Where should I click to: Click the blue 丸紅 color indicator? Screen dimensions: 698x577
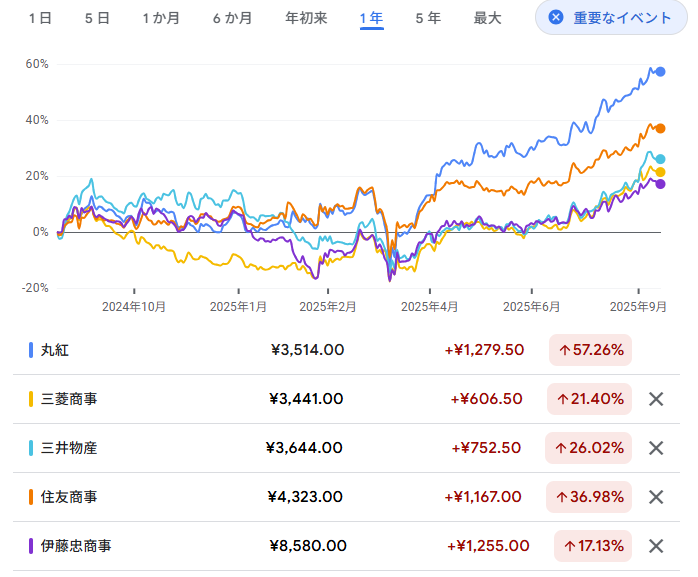(x=31, y=350)
